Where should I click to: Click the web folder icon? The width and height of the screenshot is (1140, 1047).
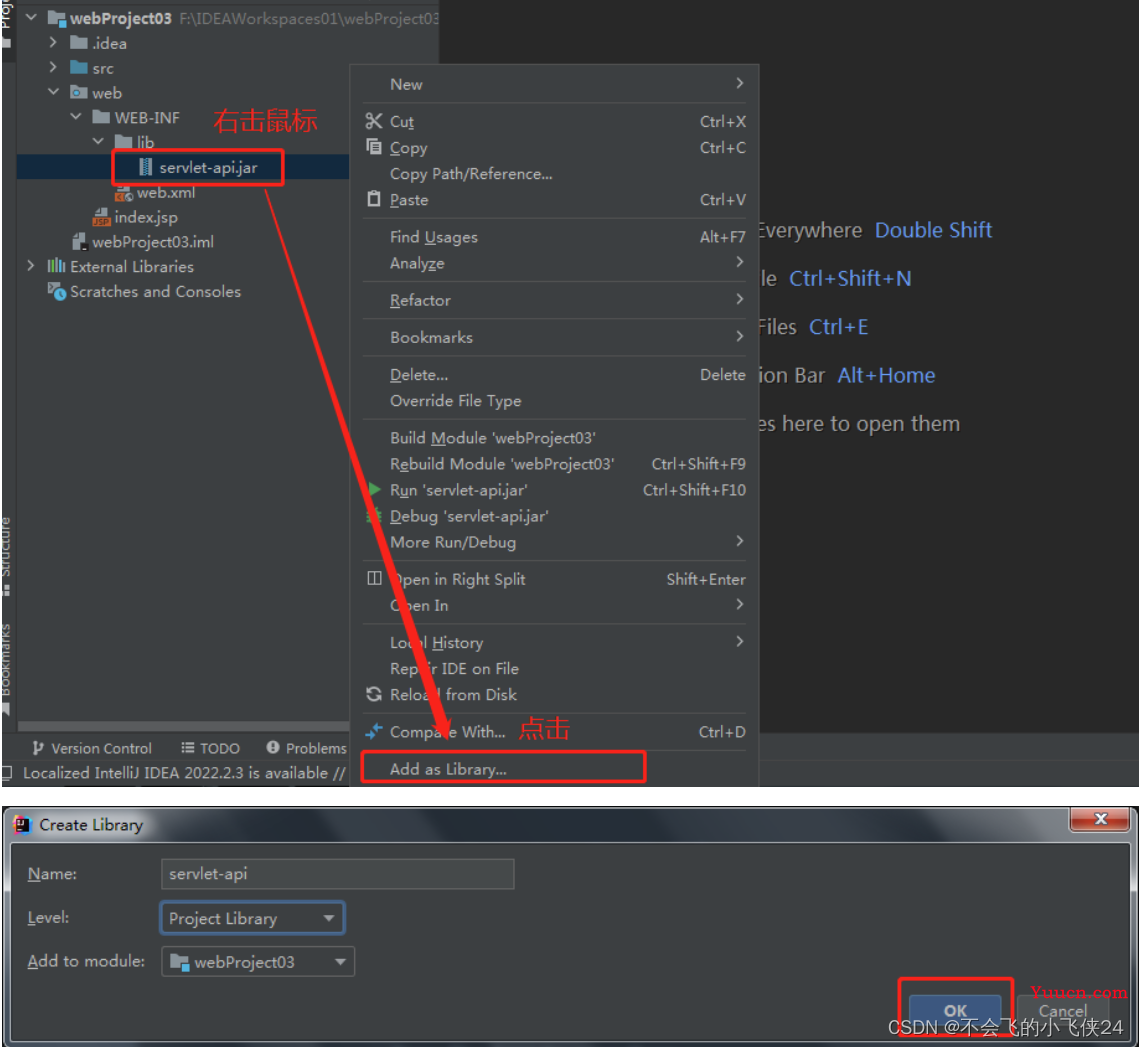[x=79, y=92]
